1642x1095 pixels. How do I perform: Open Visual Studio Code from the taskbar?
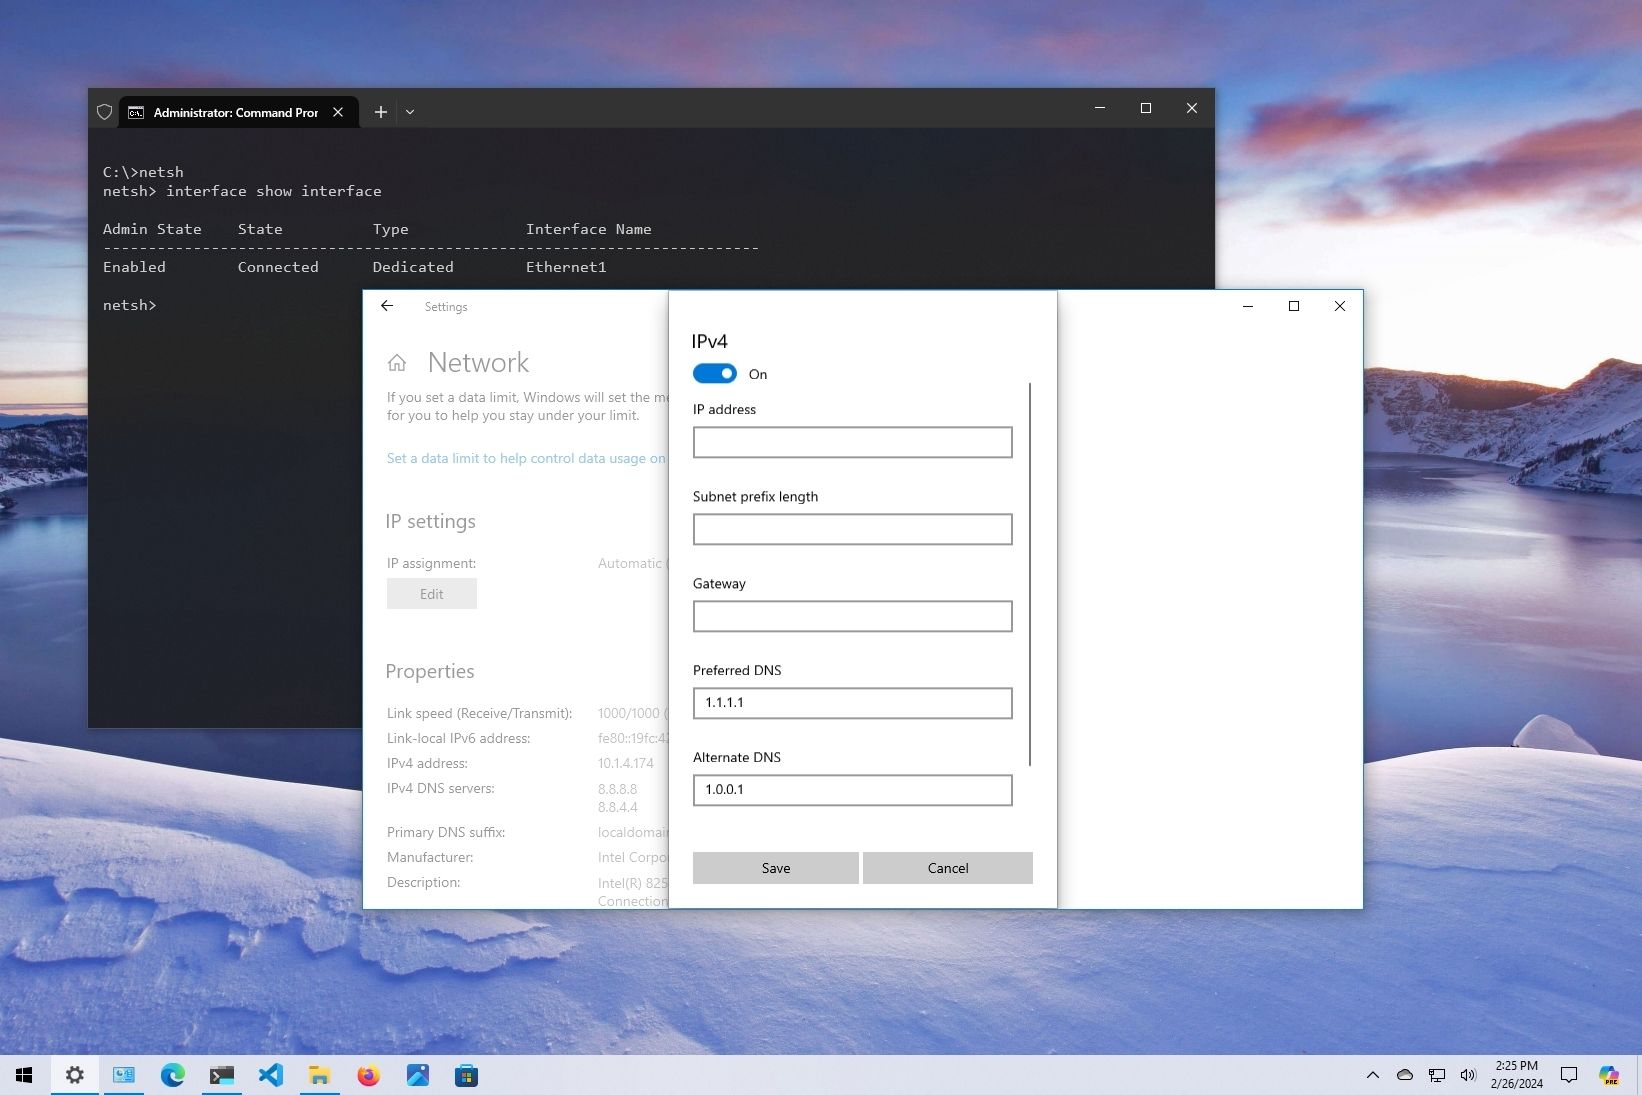270,1075
